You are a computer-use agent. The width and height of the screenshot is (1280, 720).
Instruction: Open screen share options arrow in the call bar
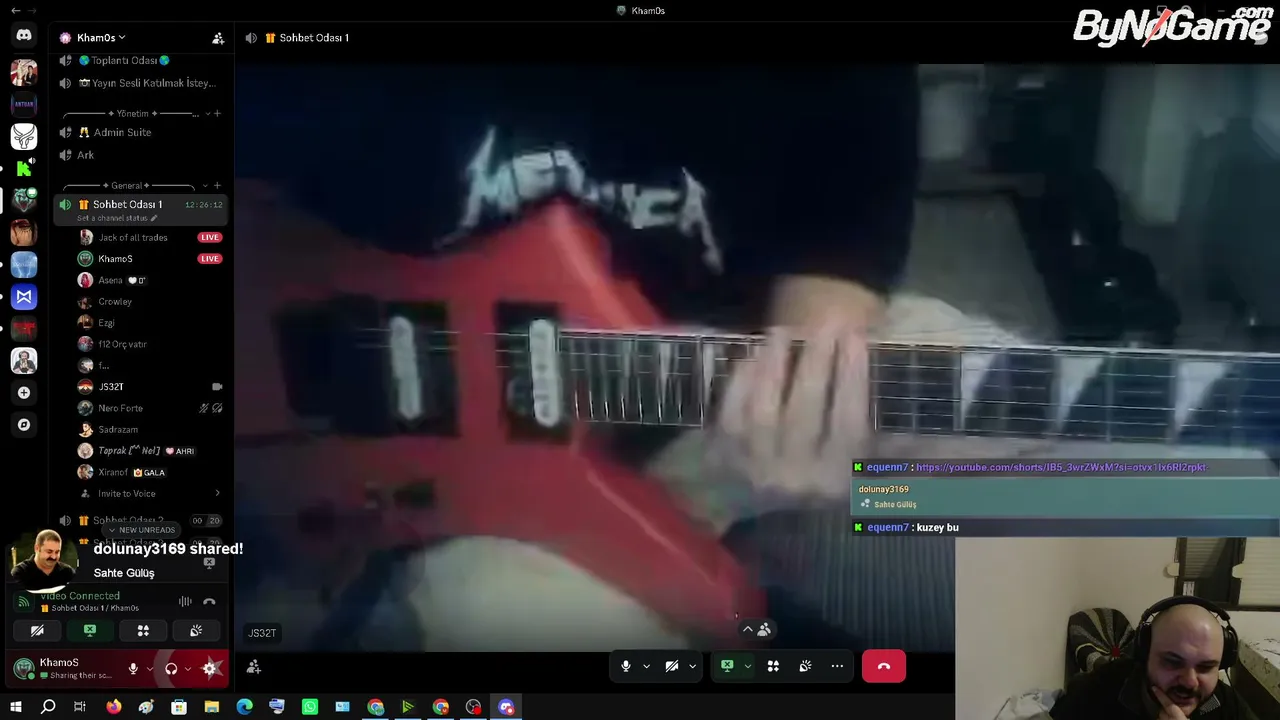pyautogui.click(x=747, y=666)
